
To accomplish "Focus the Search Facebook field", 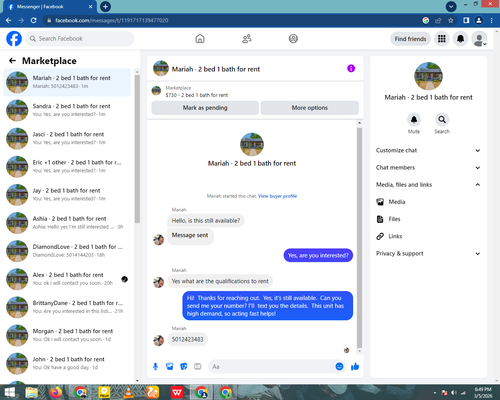I will (x=80, y=39).
